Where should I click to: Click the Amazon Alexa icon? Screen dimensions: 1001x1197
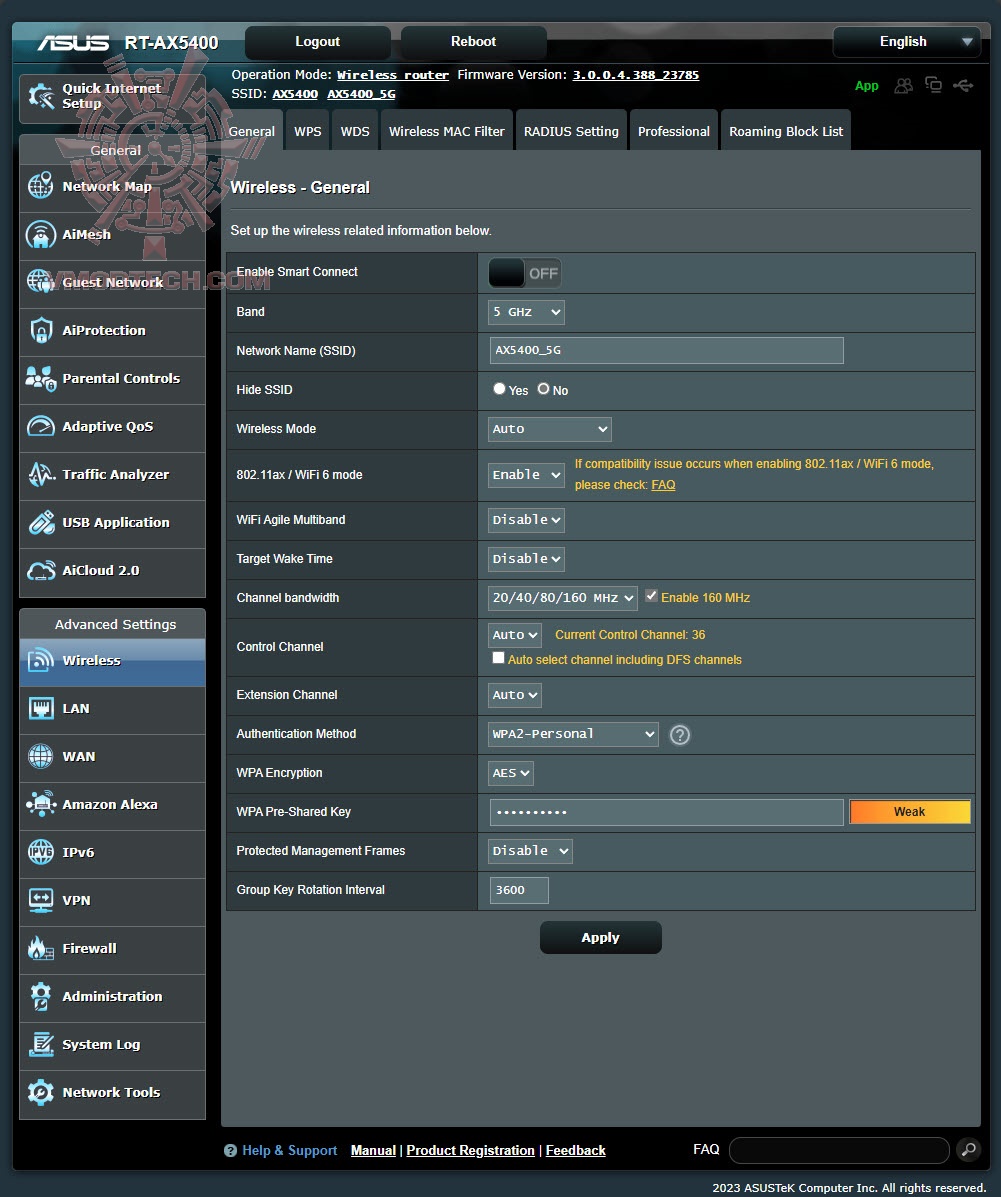point(40,804)
